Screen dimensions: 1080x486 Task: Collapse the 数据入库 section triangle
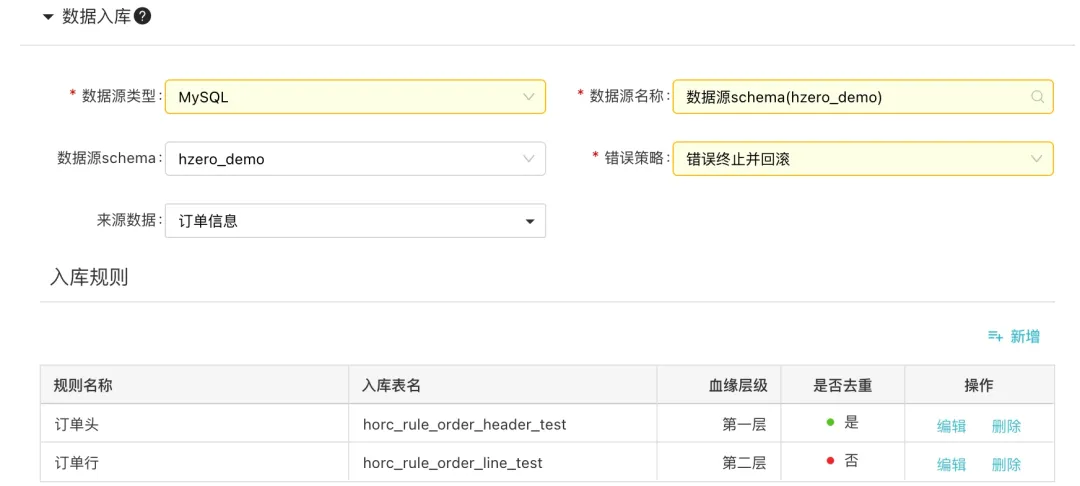coord(48,18)
